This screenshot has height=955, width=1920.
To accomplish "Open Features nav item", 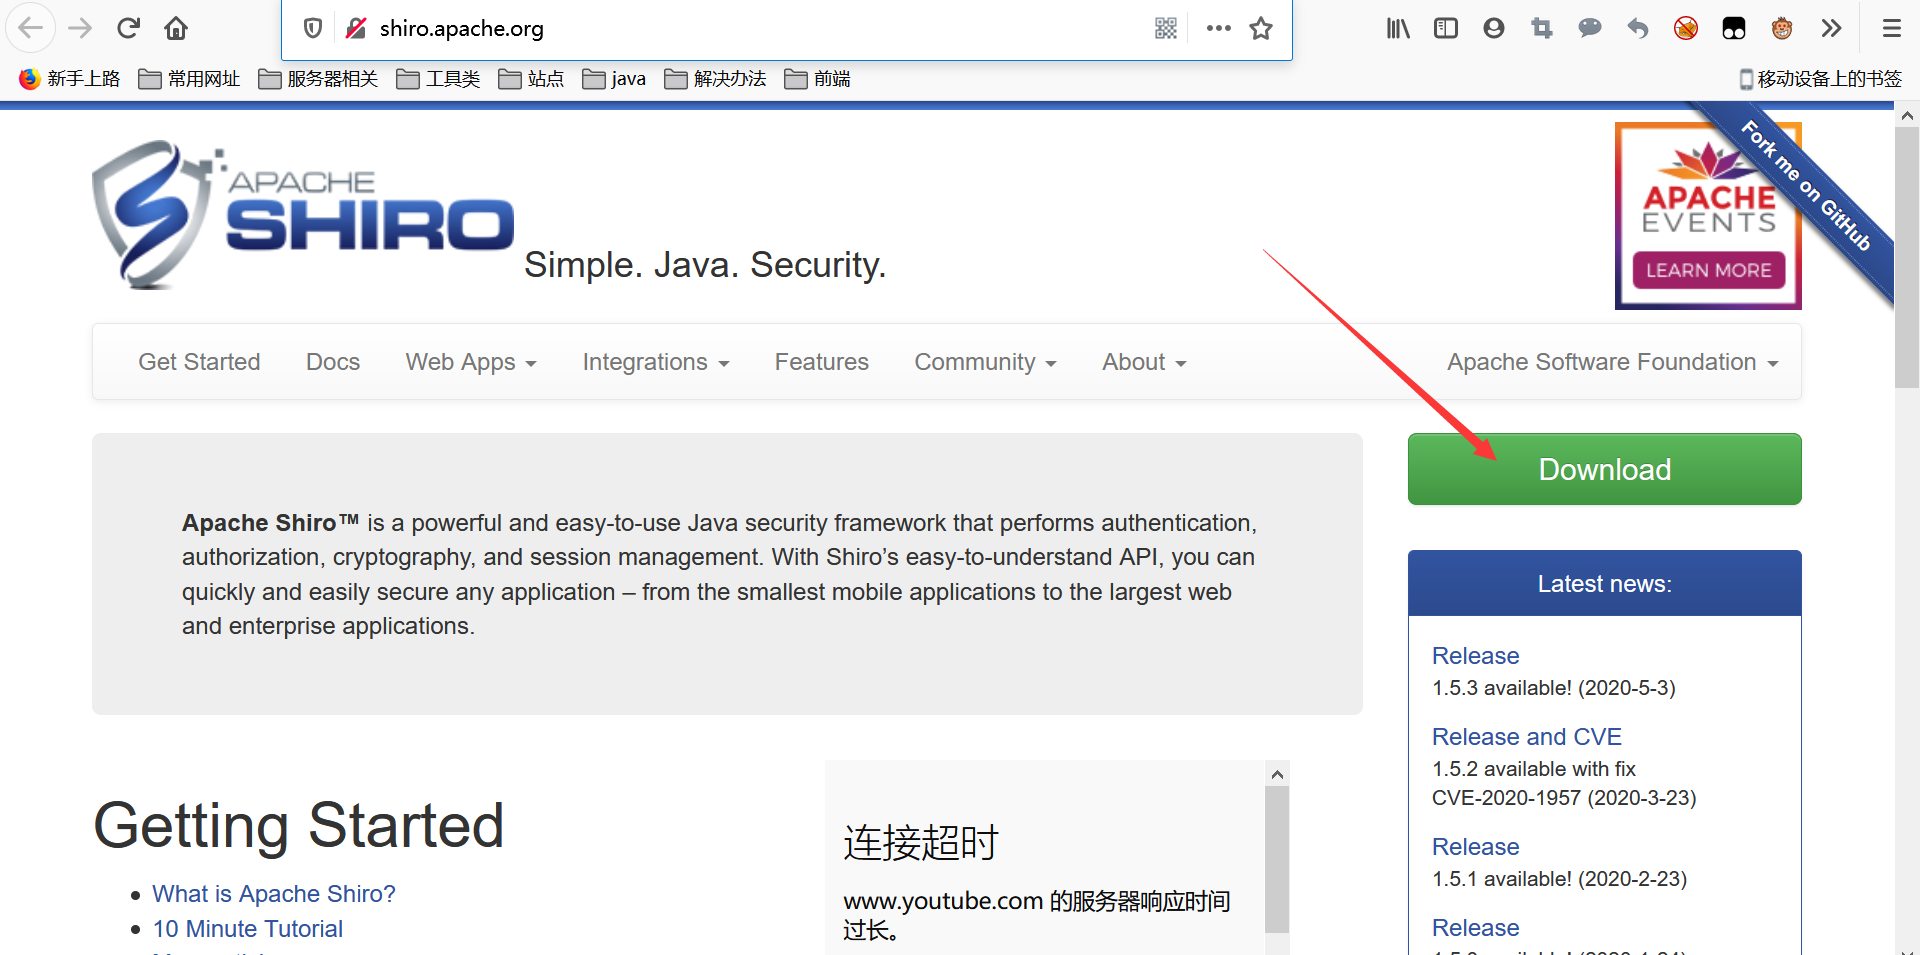I will click(x=822, y=362).
